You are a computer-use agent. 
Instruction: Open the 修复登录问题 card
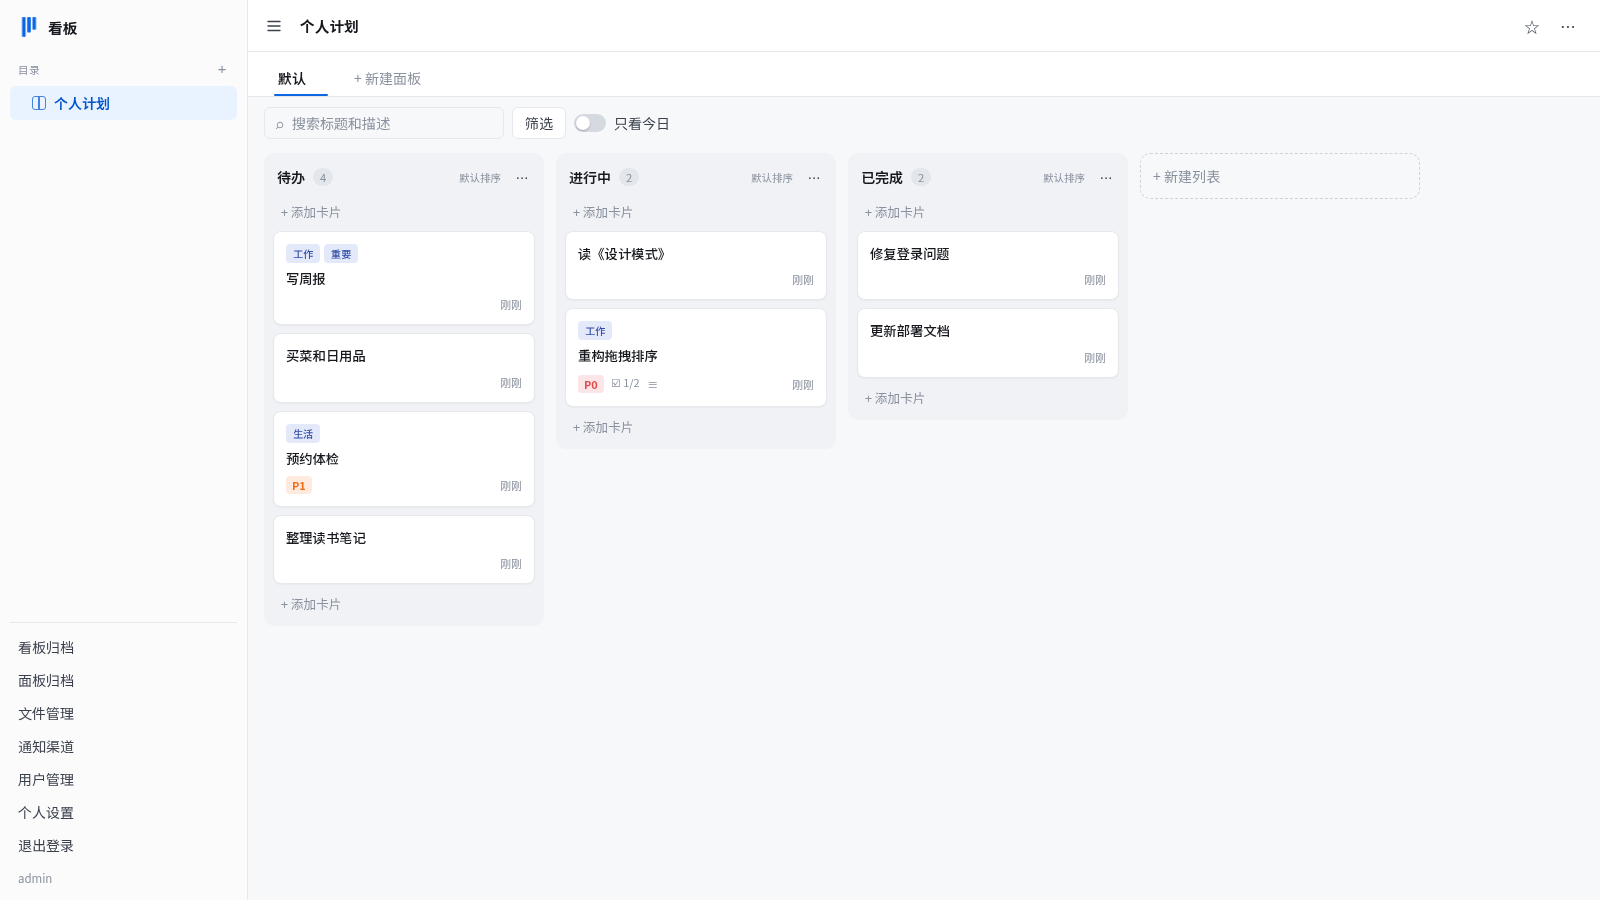(988, 266)
